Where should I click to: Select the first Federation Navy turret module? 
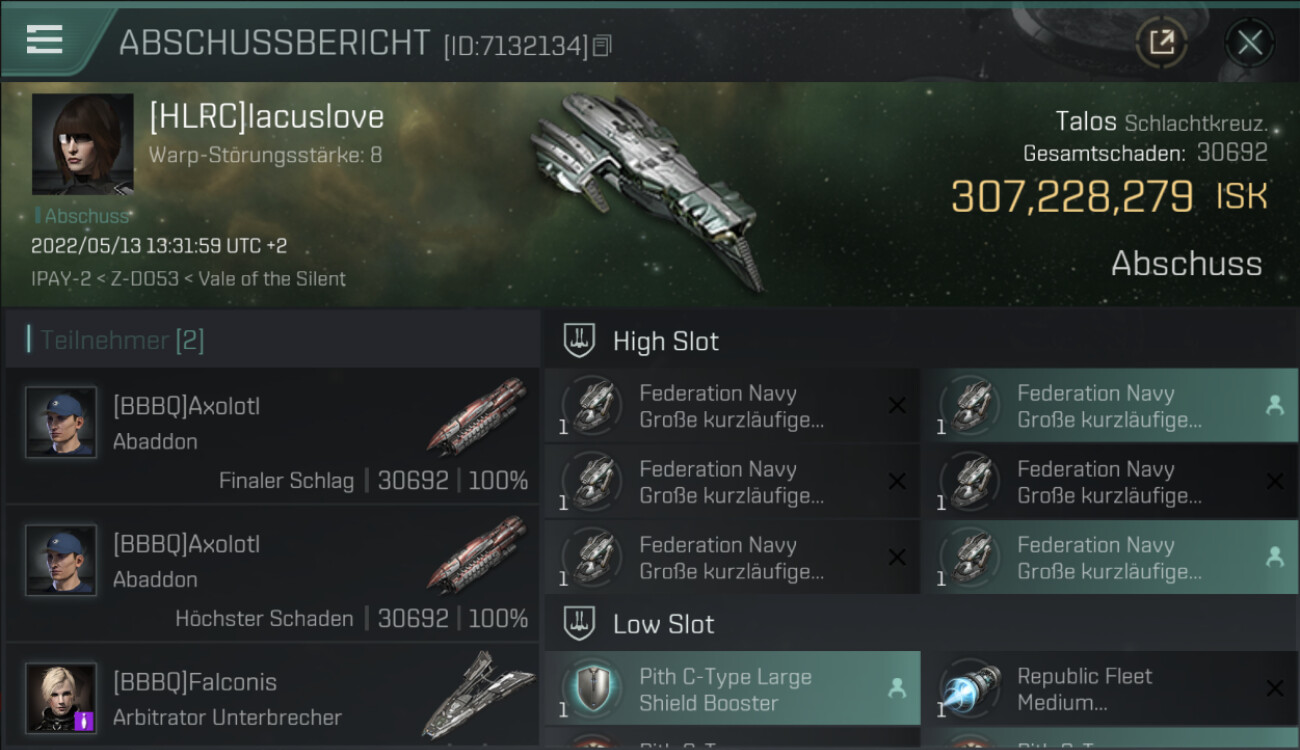pyautogui.click(x=732, y=406)
